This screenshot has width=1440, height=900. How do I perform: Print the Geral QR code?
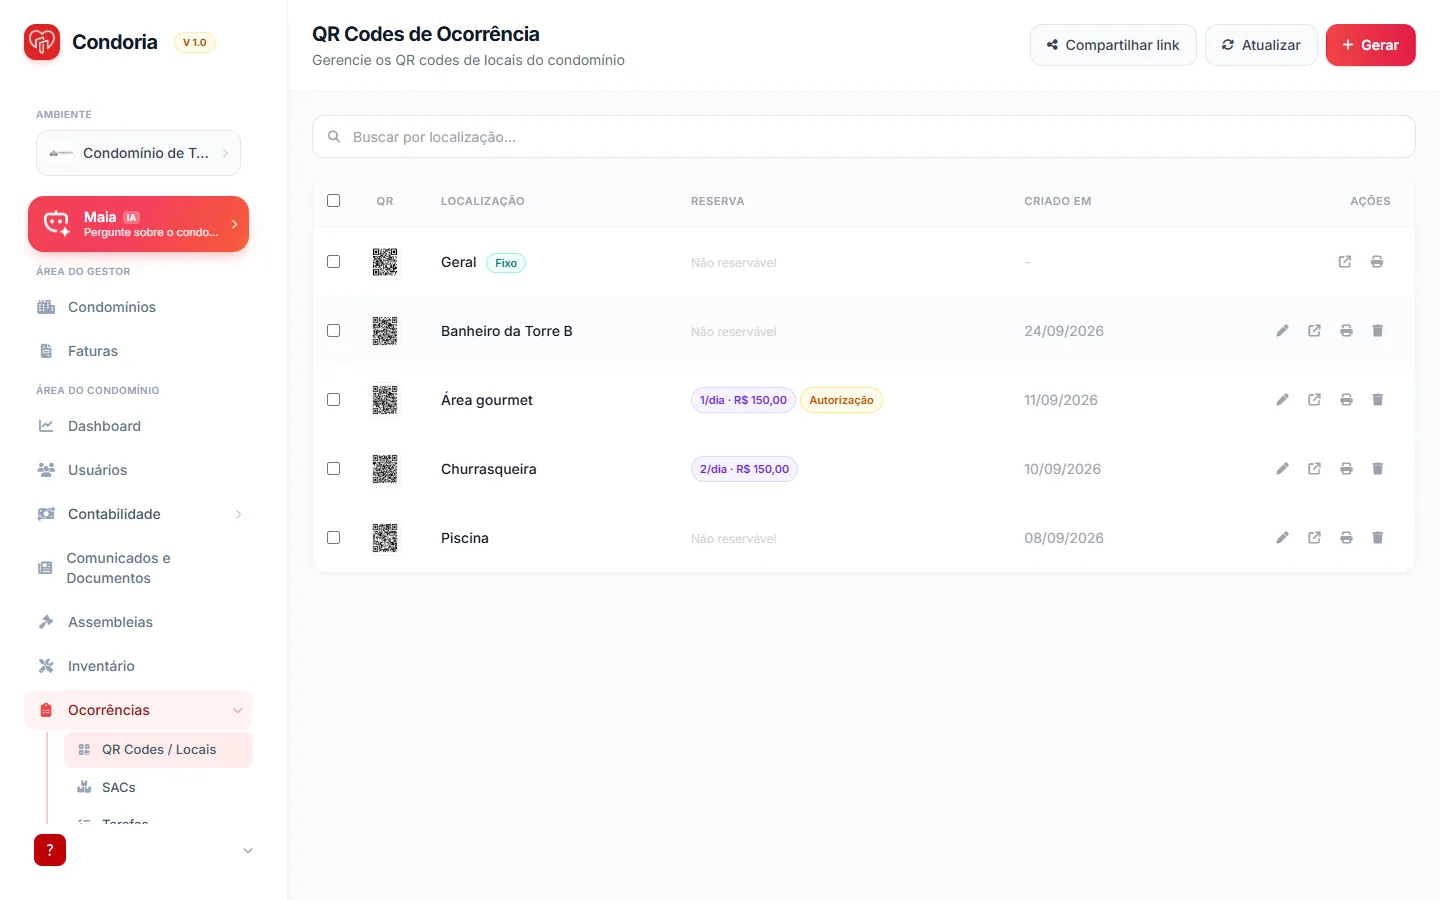tap(1377, 262)
